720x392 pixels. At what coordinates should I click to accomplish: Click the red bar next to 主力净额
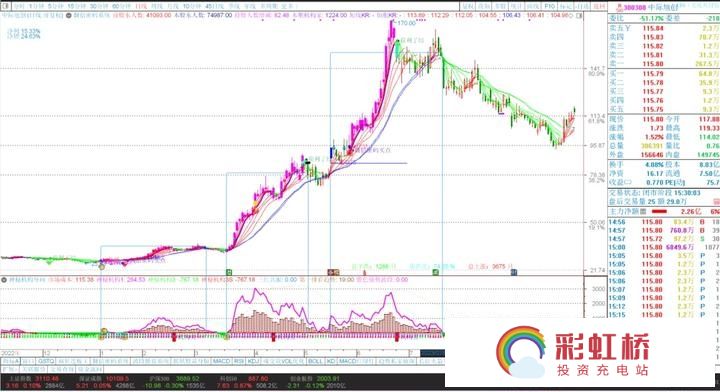click(659, 212)
